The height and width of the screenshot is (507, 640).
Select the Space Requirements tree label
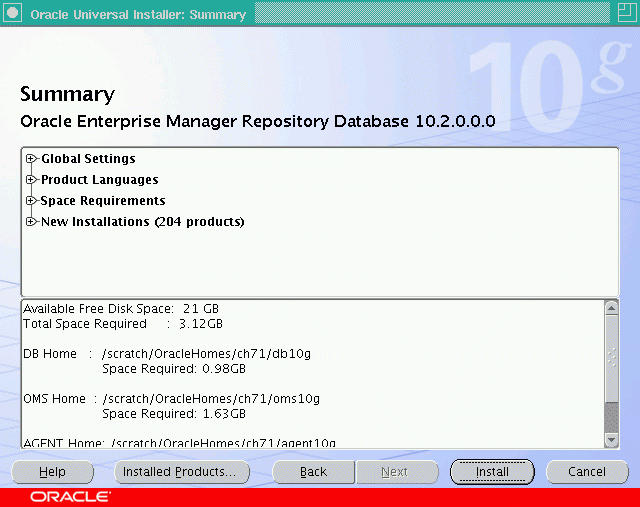point(103,201)
